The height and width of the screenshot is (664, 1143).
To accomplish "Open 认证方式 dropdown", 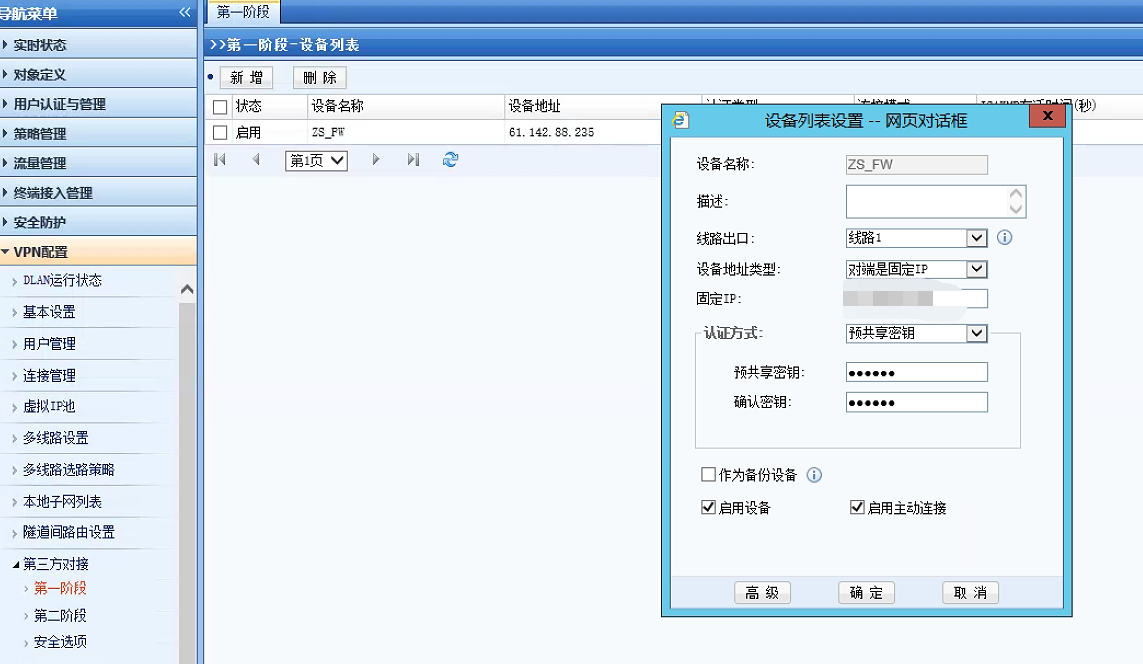I will tap(977, 333).
